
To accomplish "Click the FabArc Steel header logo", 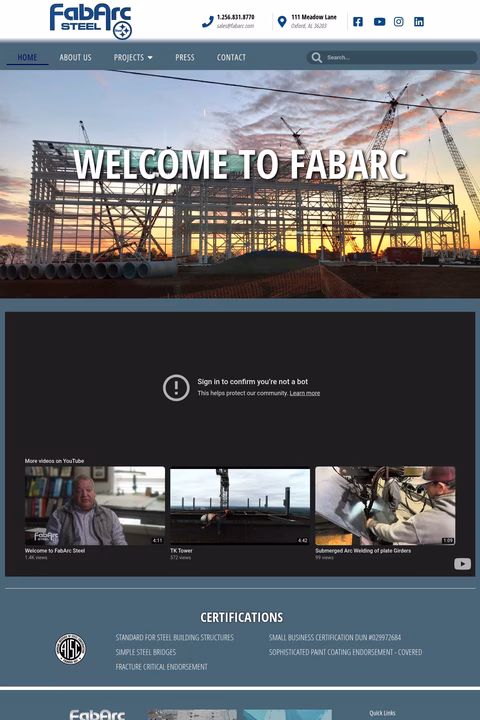I will pos(90,21).
